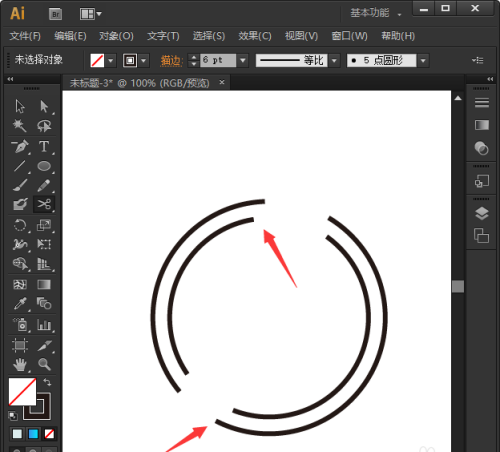
Task: Choose the Scissors tool
Action: coord(44,204)
